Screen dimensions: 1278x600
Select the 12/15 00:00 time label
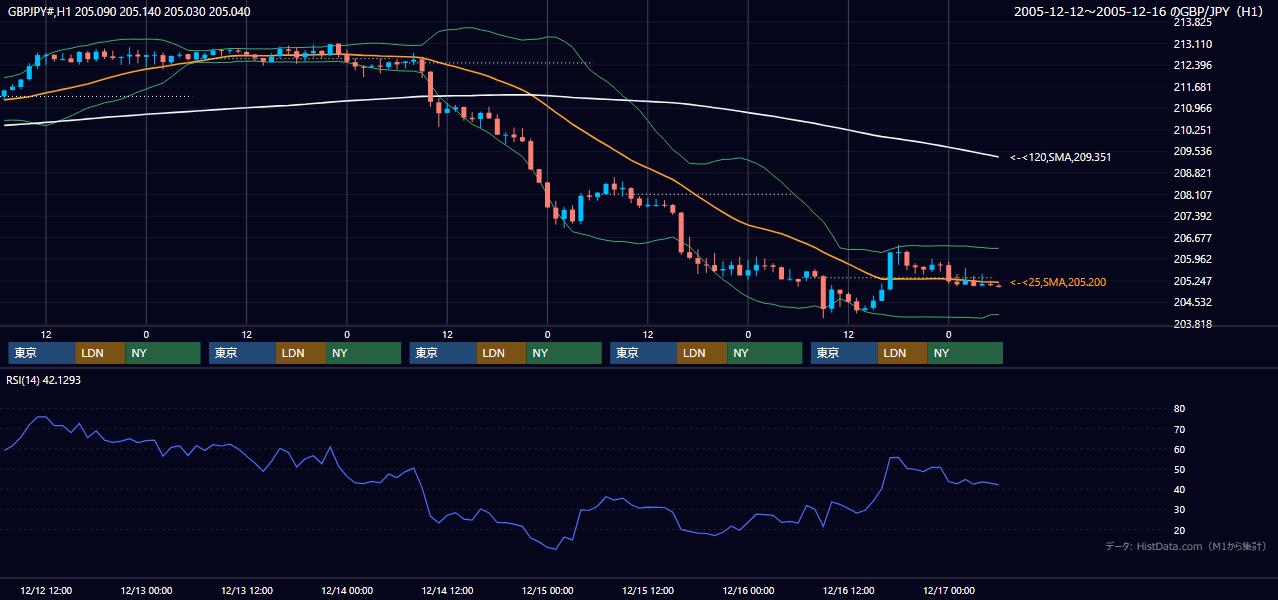click(x=547, y=590)
